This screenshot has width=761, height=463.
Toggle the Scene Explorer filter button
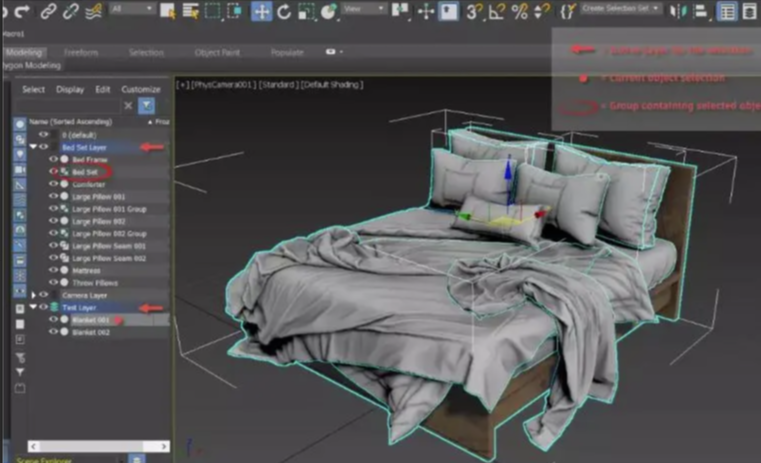click(x=147, y=105)
